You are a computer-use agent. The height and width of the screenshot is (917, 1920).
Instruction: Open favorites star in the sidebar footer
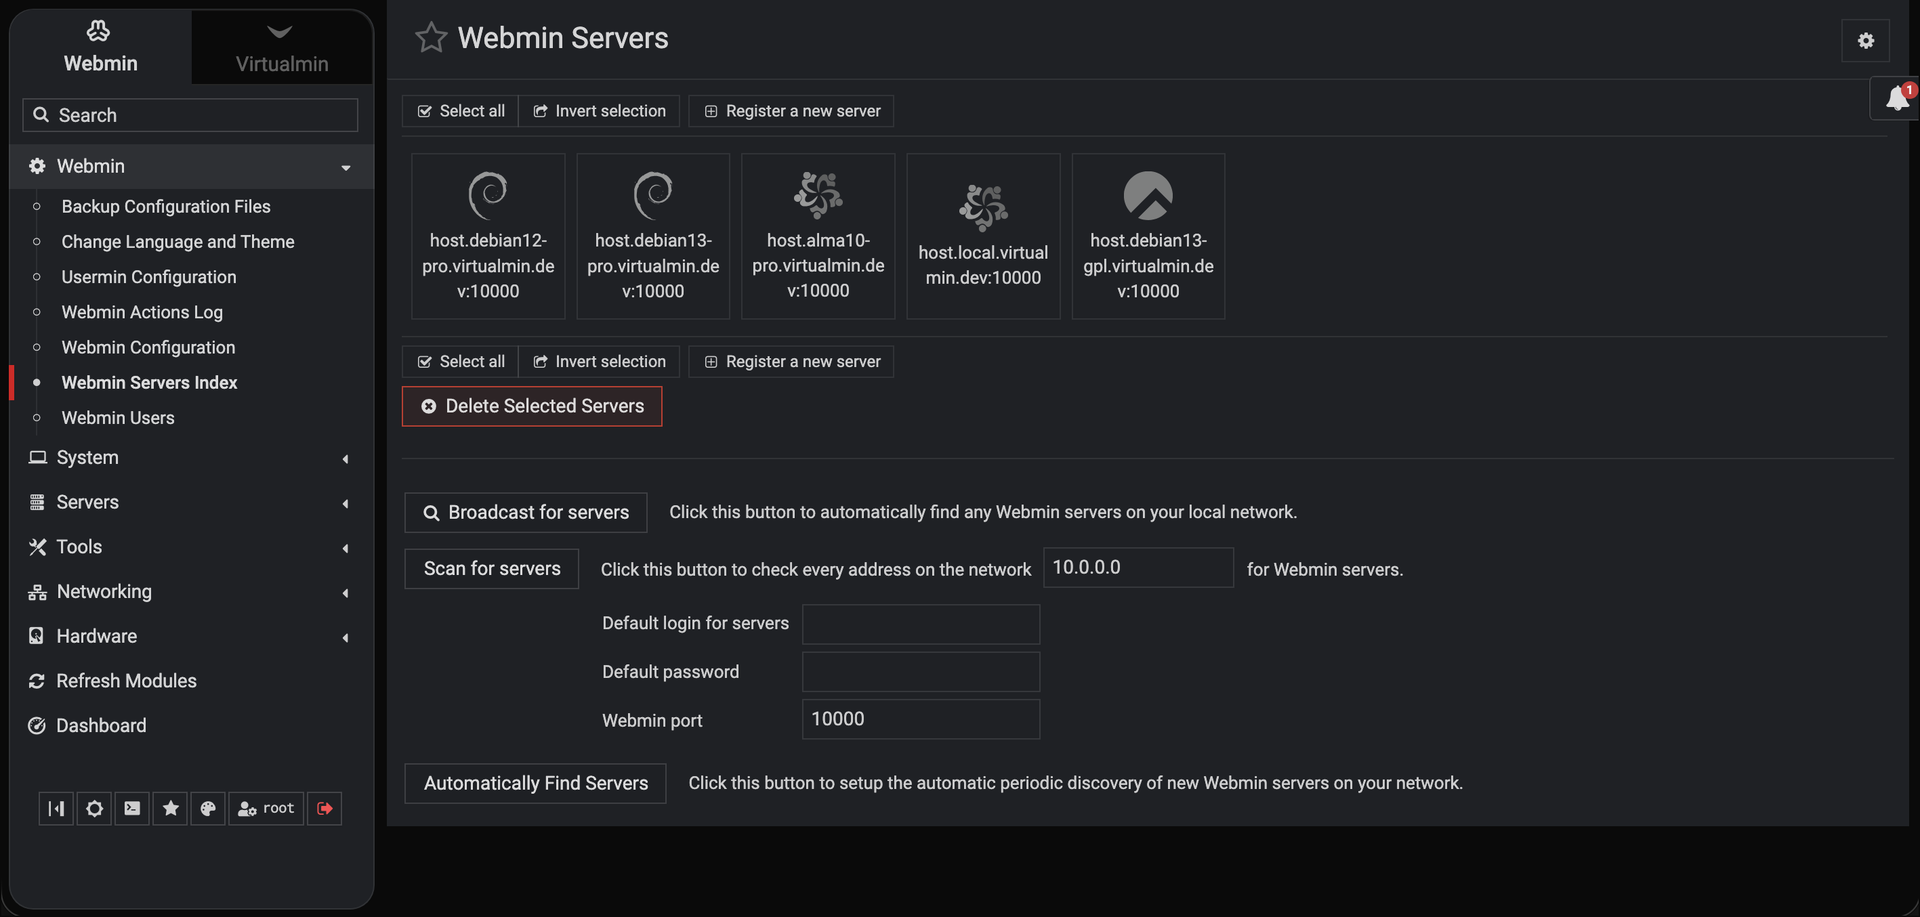(170, 808)
